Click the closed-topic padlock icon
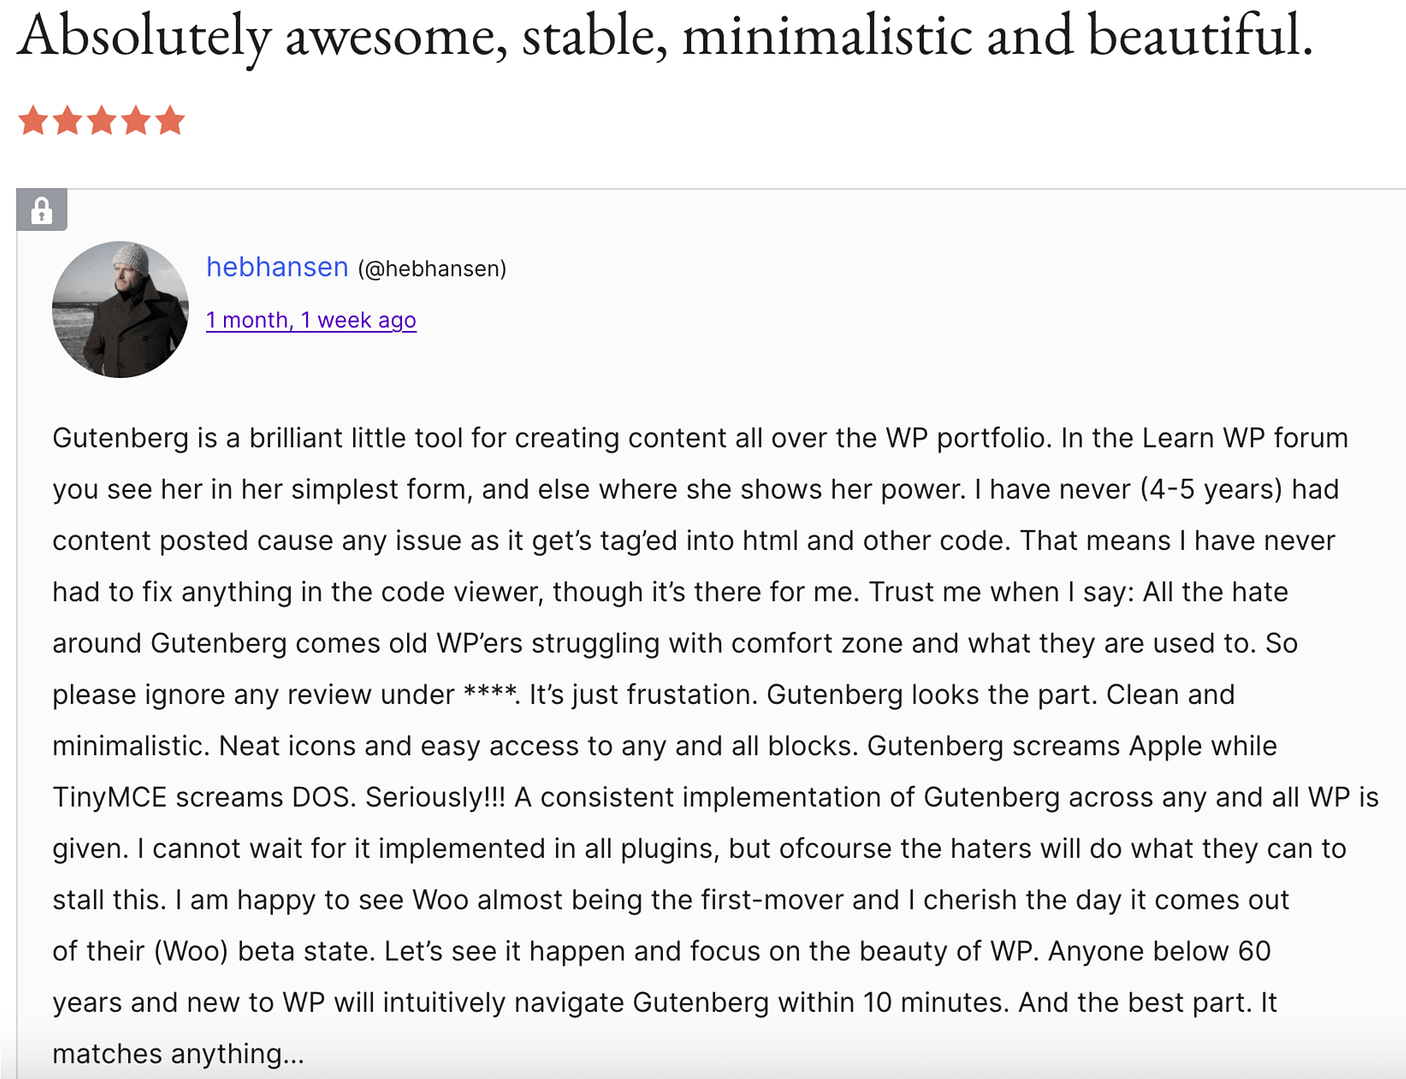This screenshot has height=1079, width=1406. point(41,210)
